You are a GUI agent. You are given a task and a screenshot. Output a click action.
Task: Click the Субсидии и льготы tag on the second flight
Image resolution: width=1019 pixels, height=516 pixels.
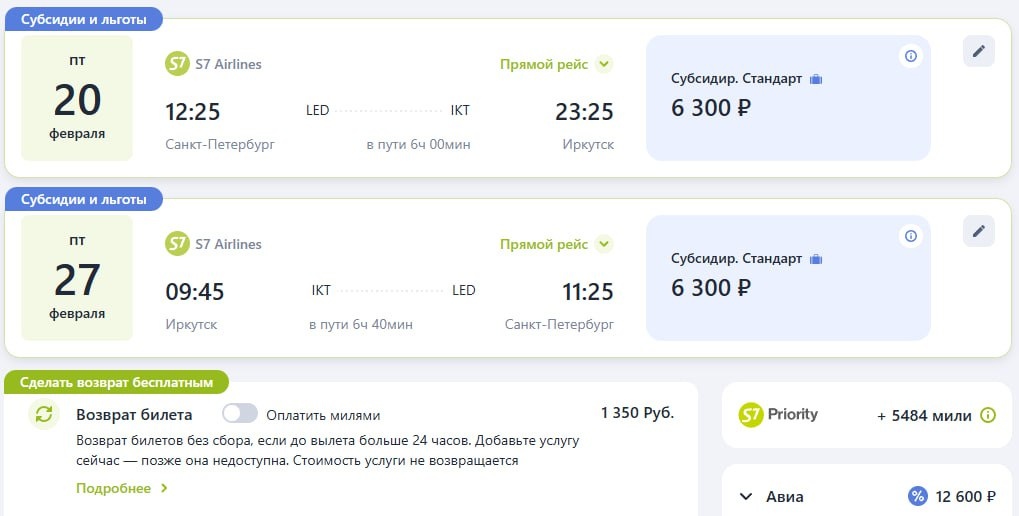(84, 200)
